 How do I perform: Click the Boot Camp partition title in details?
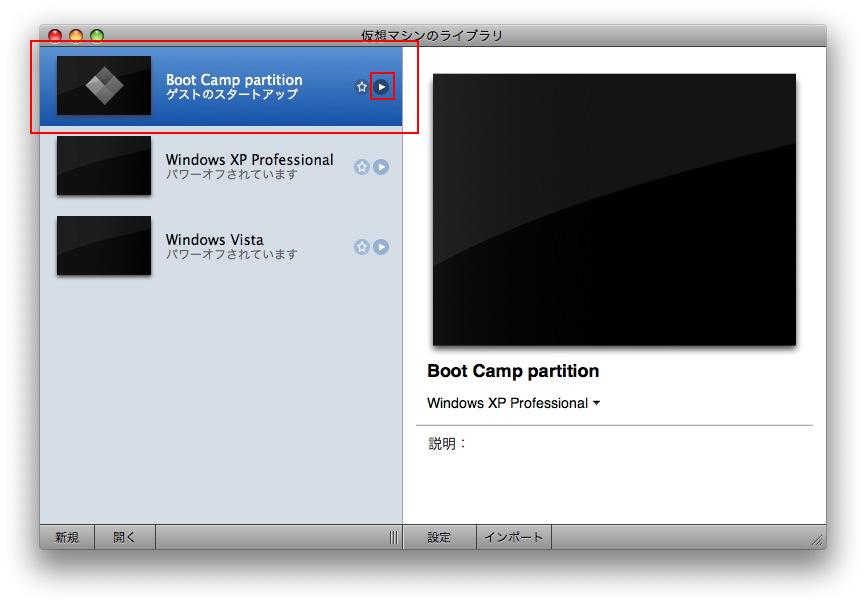tap(513, 371)
